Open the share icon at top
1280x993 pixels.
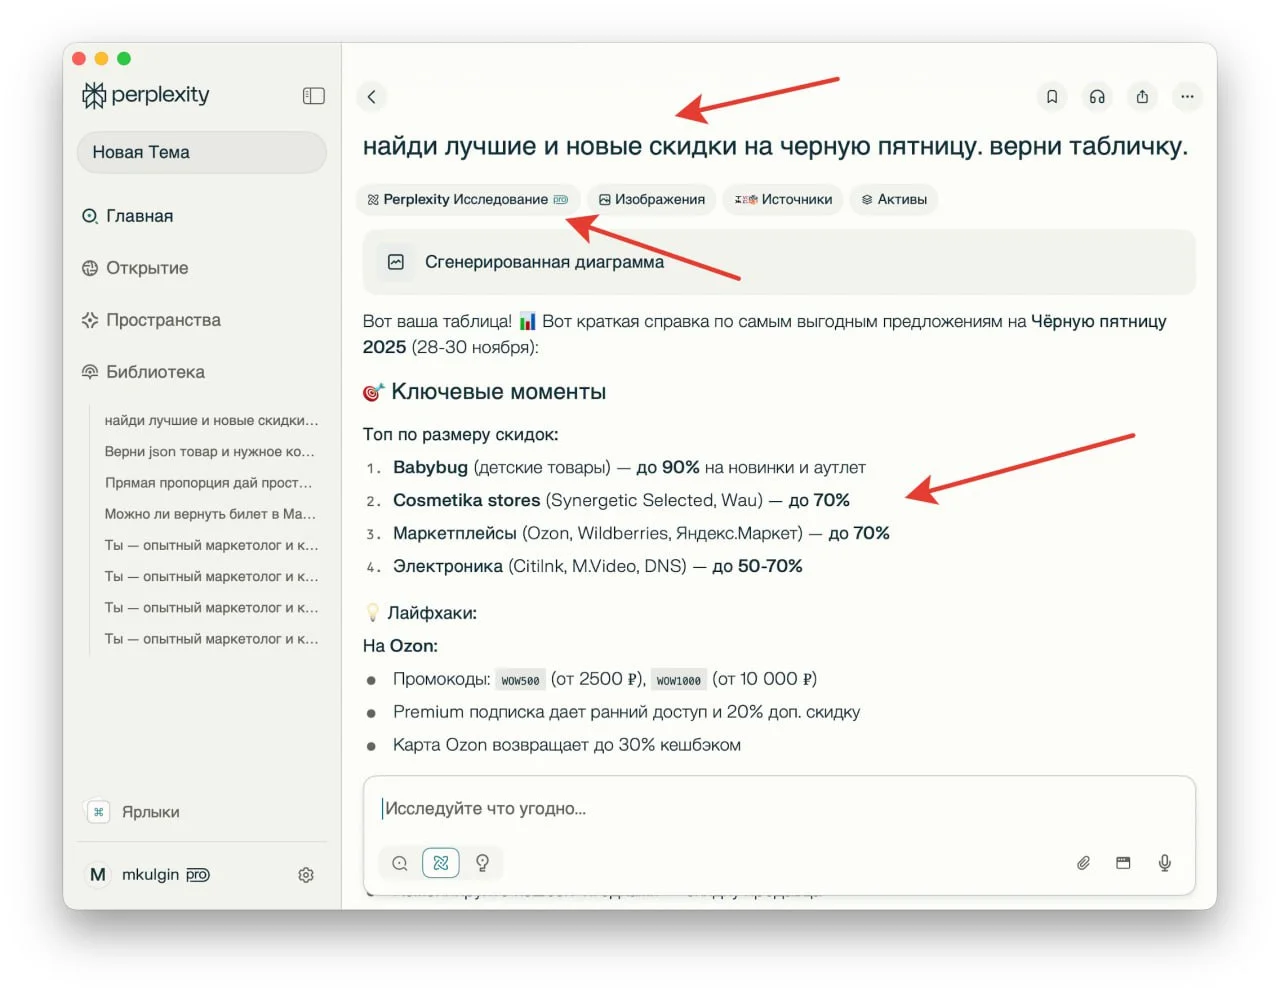1142,97
